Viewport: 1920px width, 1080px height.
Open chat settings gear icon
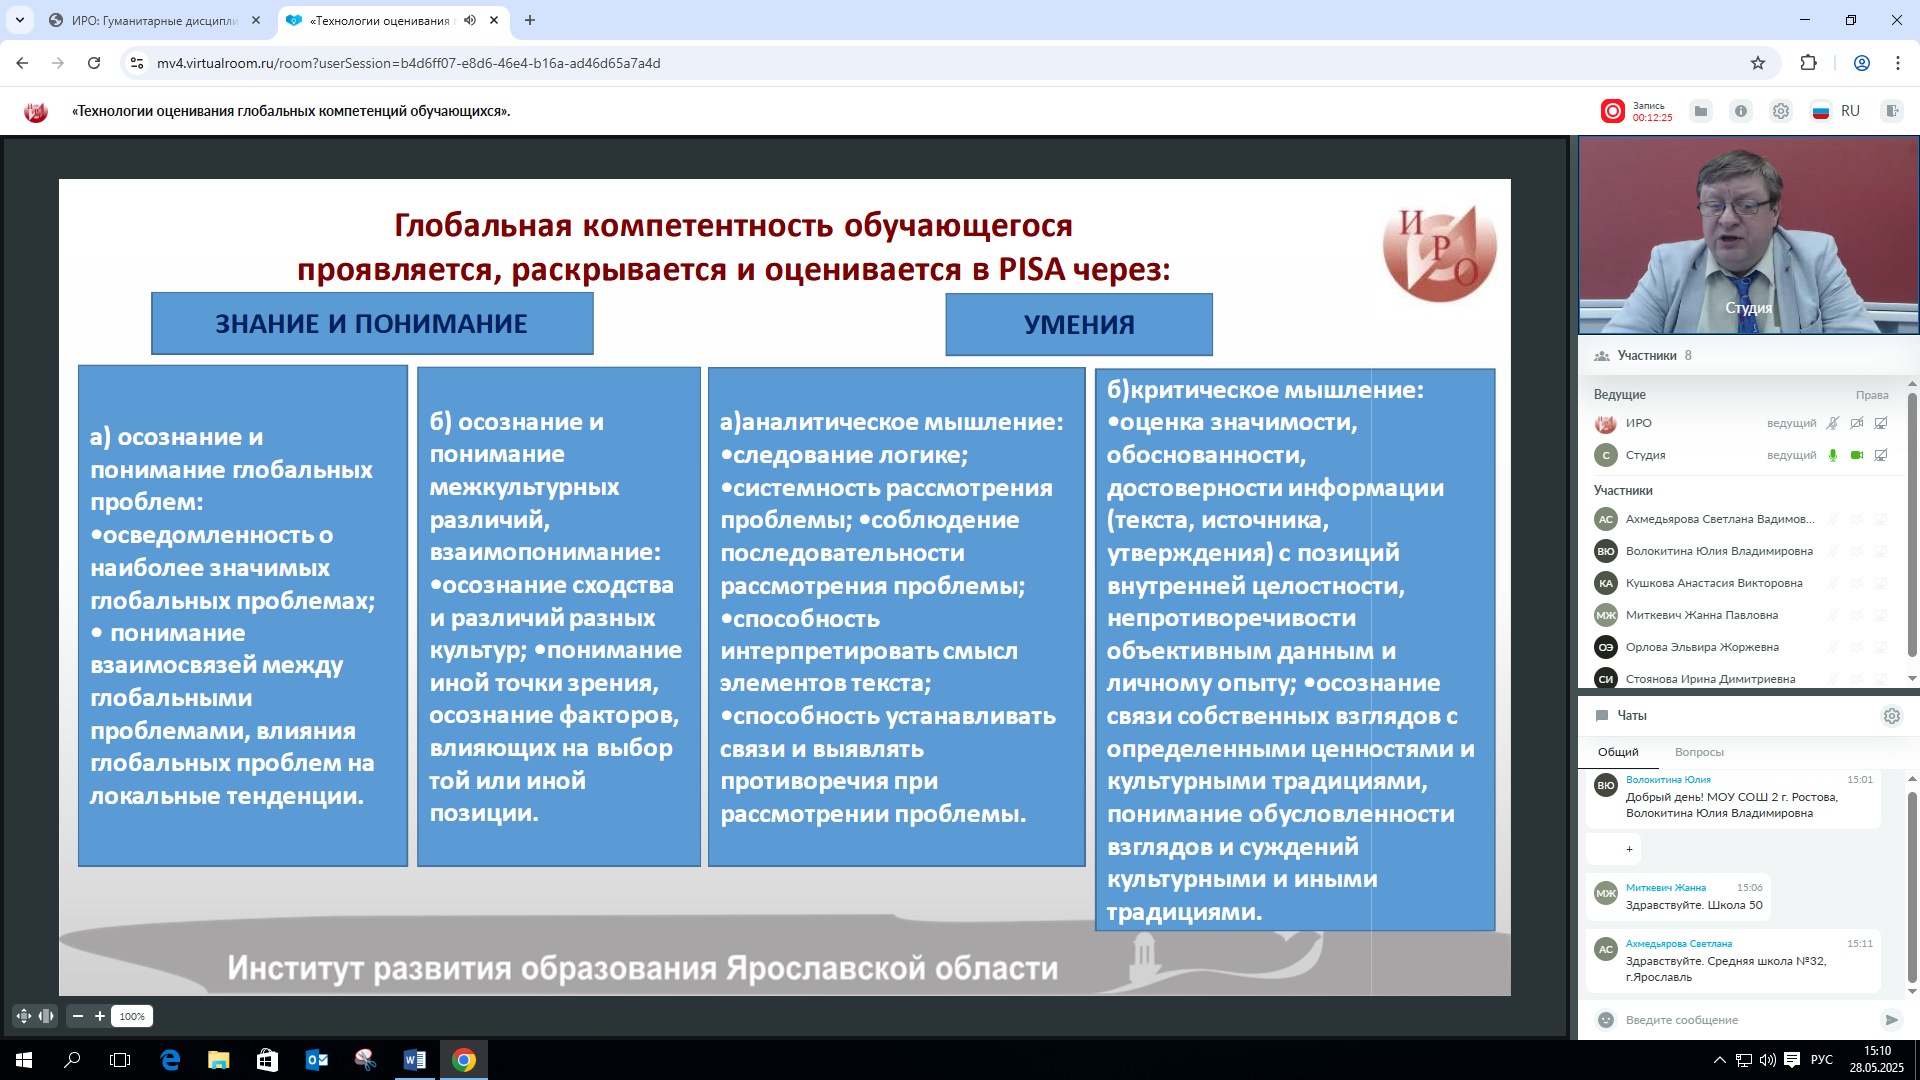tap(1891, 716)
